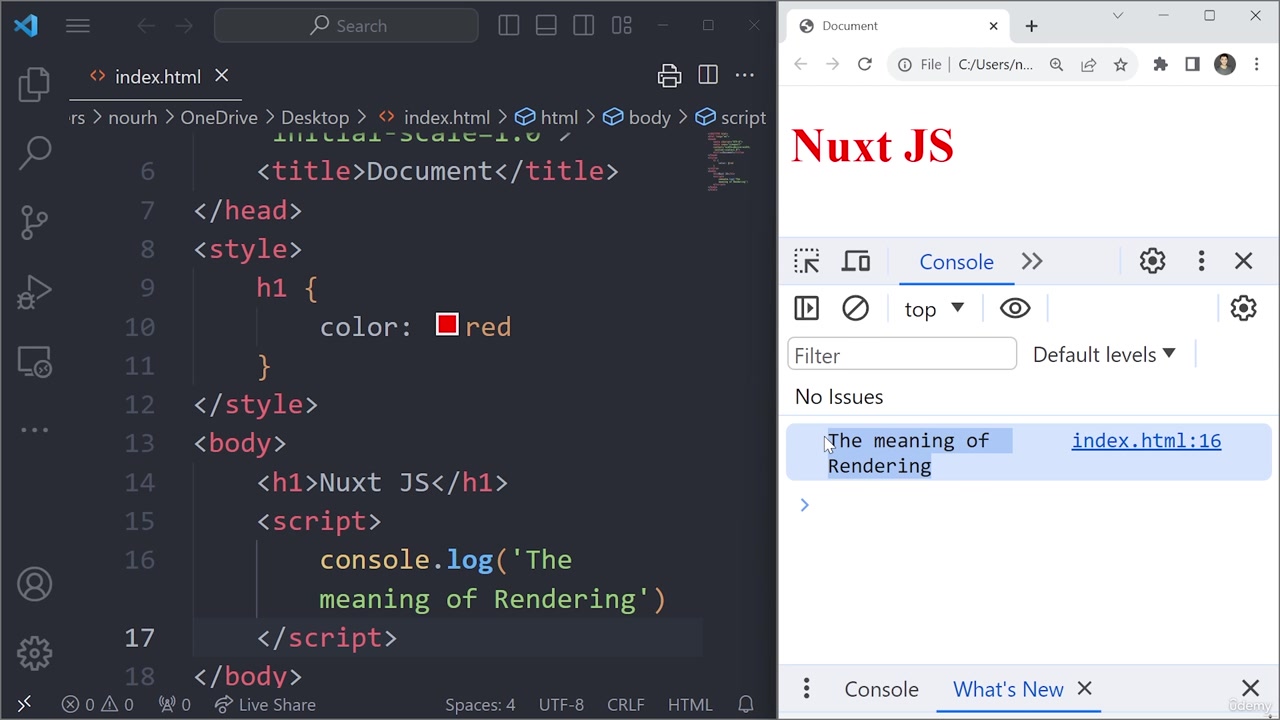Open Chrome tab search chevron
Image resolution: width=1280 pixels, height=720 pixels.
1118,15
